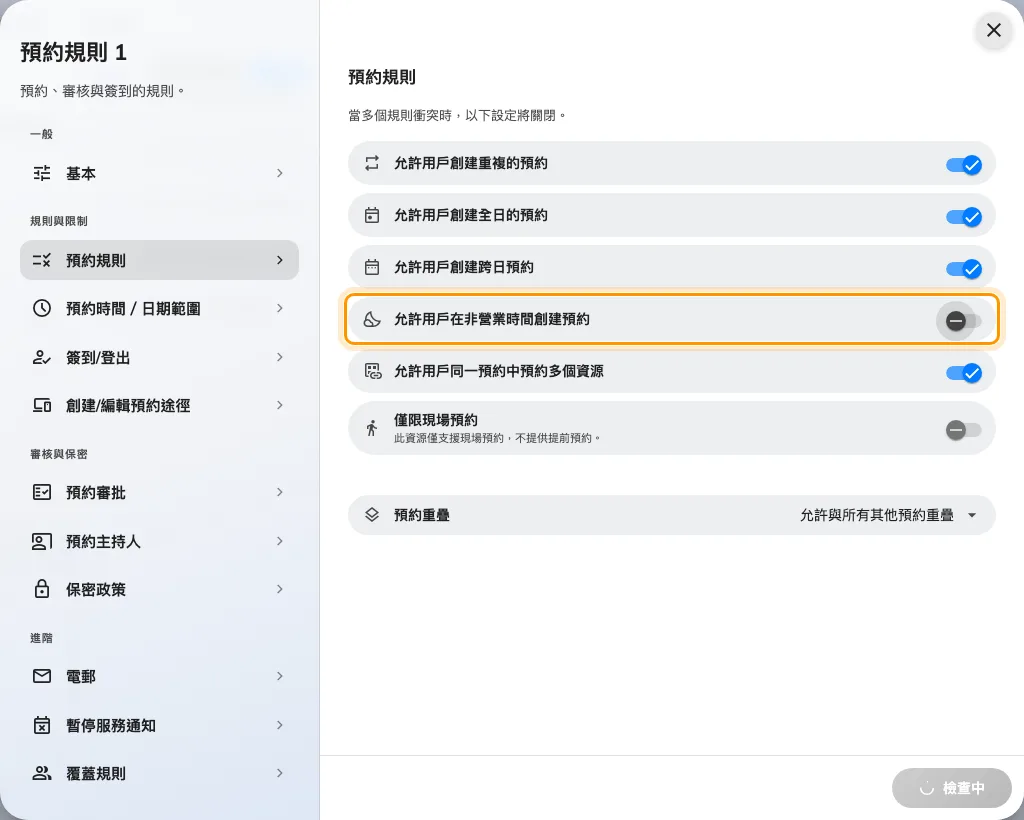Click the 預約規則 1 heading
The height and width of the screenshot is (820, 1024).
73,52
